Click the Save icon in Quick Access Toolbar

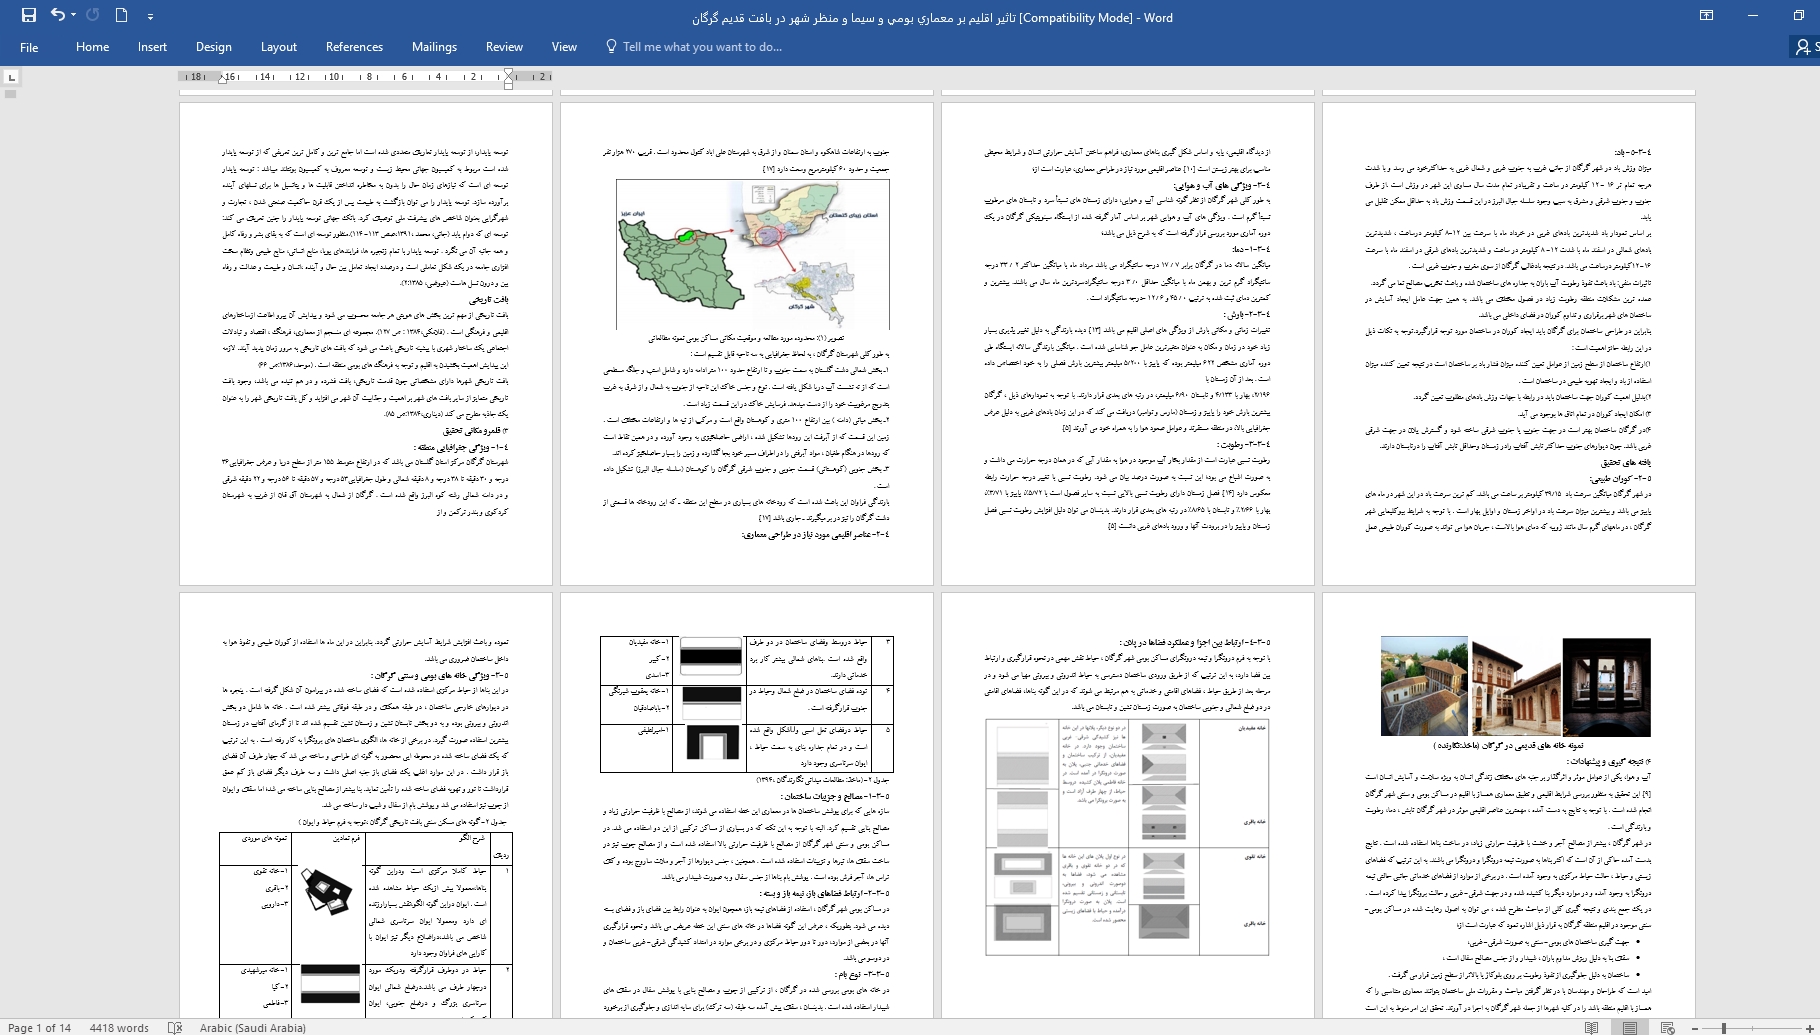[28, 15]
